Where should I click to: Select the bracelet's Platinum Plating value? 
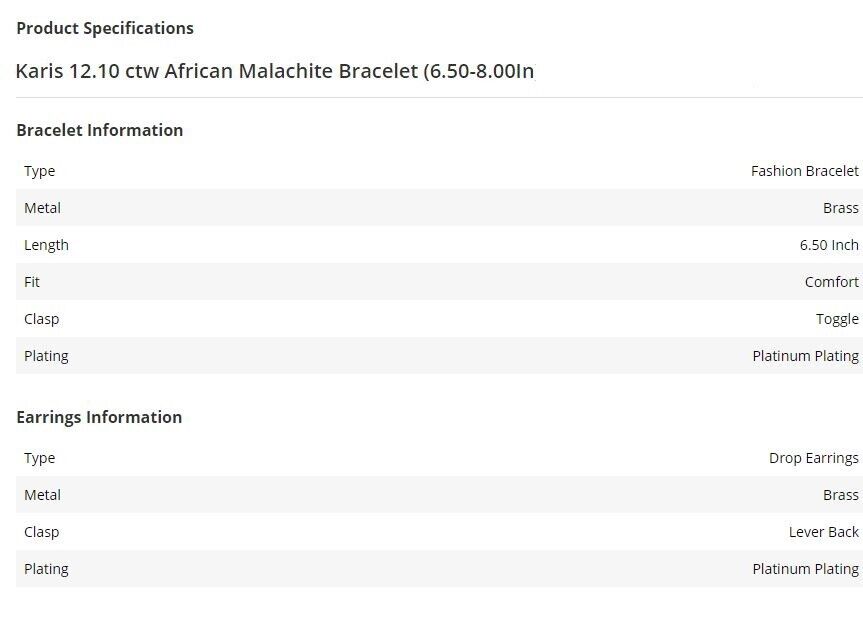coord(805,356)
